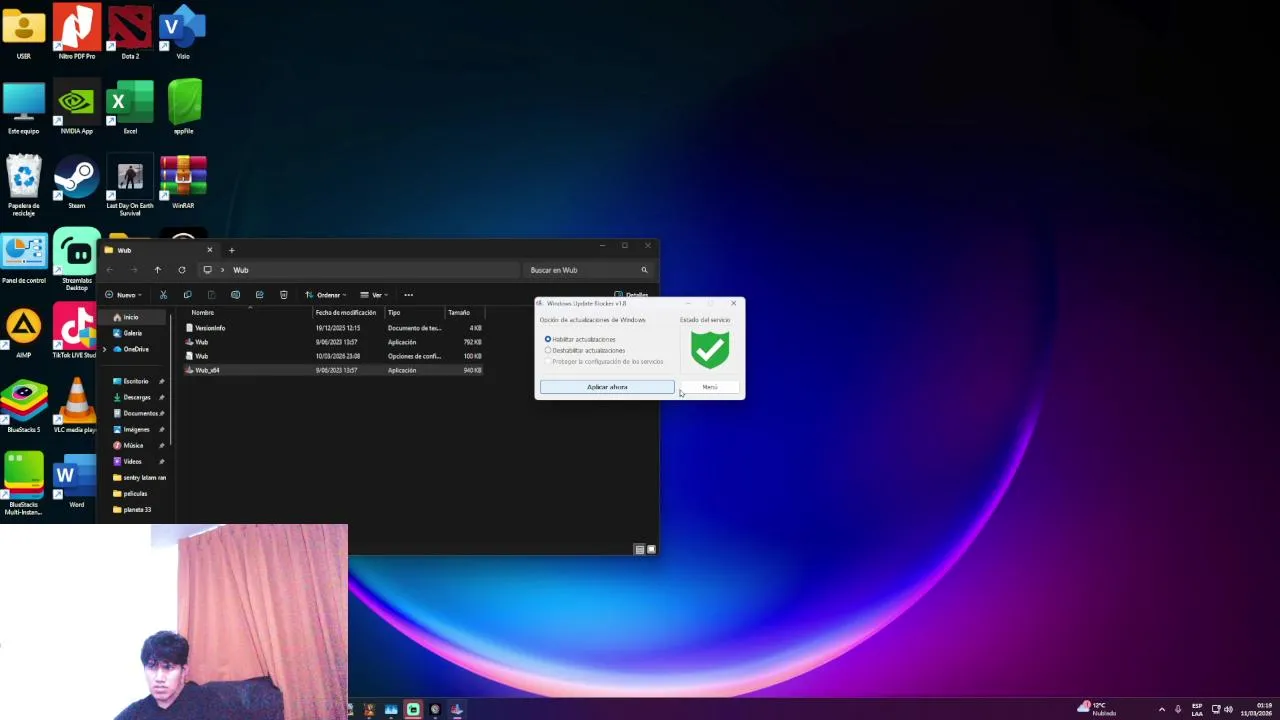Open Word desktop shortcut

[77, 482]
